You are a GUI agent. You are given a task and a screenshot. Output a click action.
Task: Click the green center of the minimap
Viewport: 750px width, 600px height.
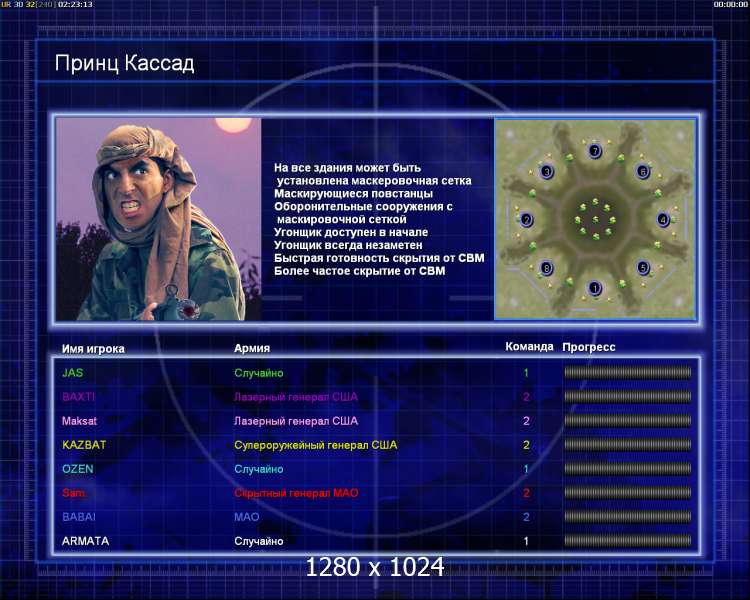tap(595, 219)
